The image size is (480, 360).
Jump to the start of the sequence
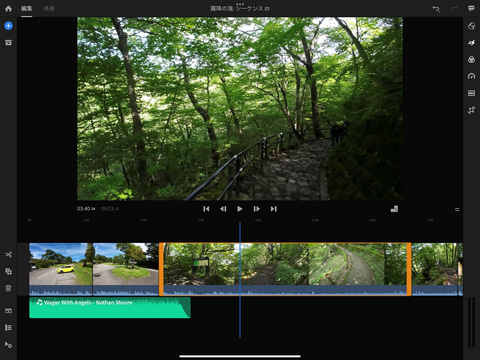click(206, 209)
